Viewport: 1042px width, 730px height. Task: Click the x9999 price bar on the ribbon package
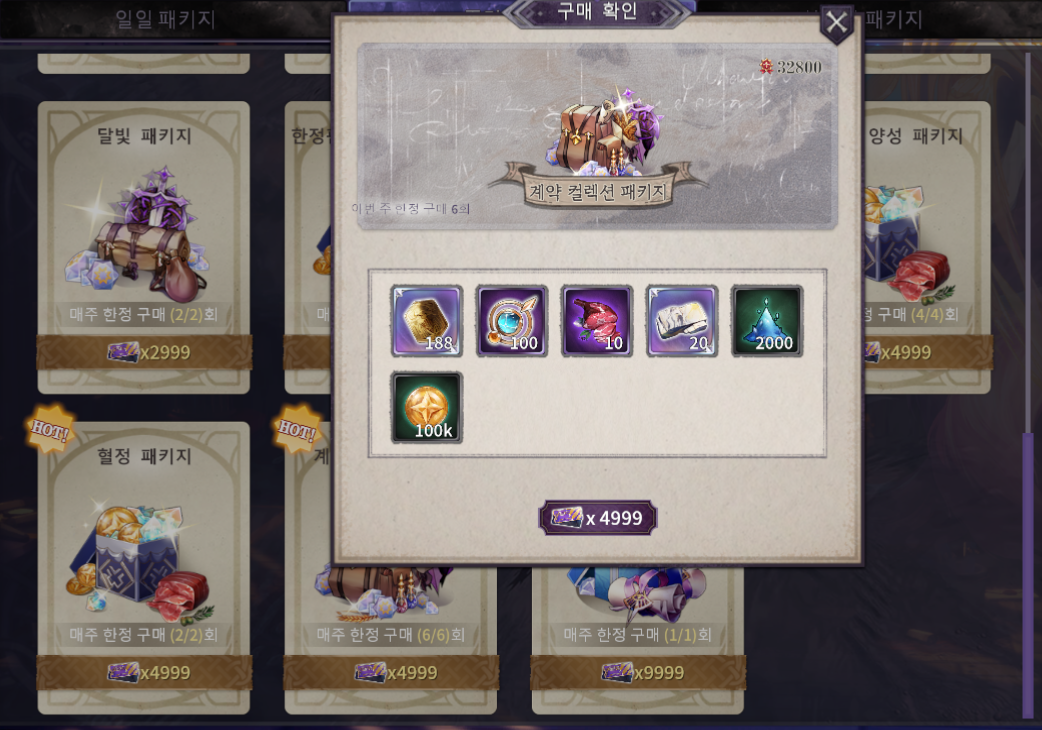[638, 672]
